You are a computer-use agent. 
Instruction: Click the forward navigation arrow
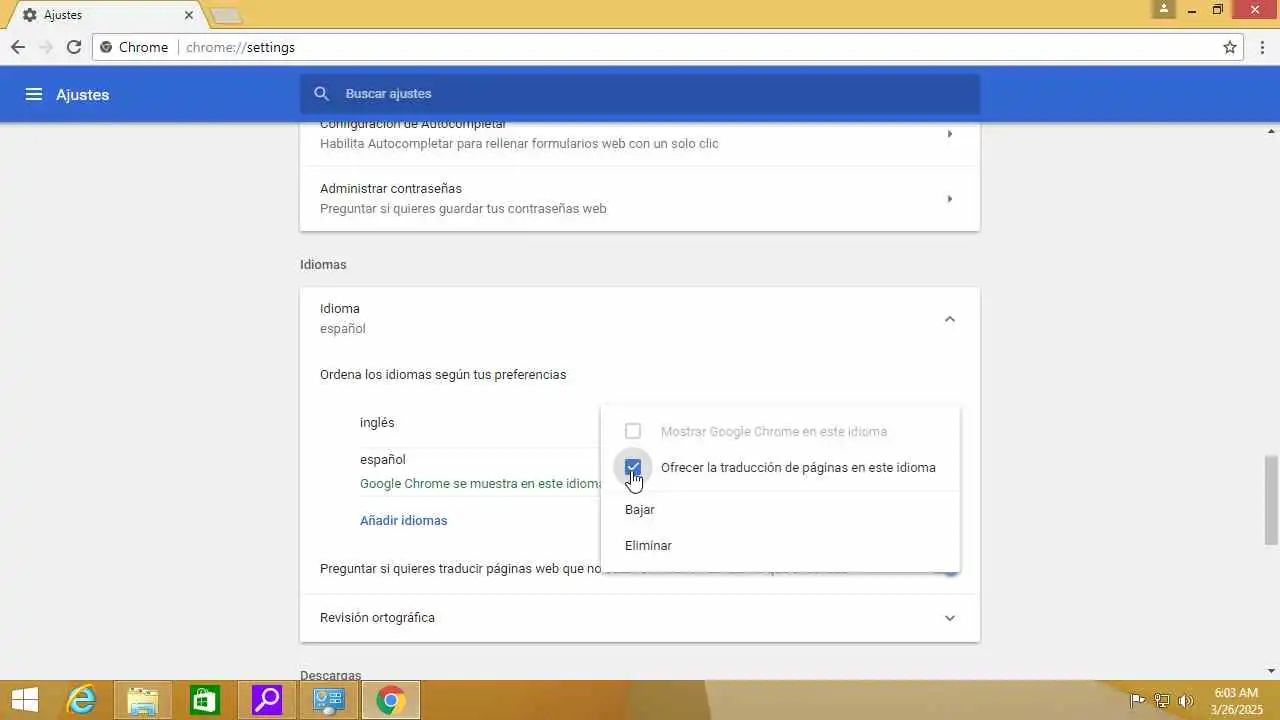point(46,47)
